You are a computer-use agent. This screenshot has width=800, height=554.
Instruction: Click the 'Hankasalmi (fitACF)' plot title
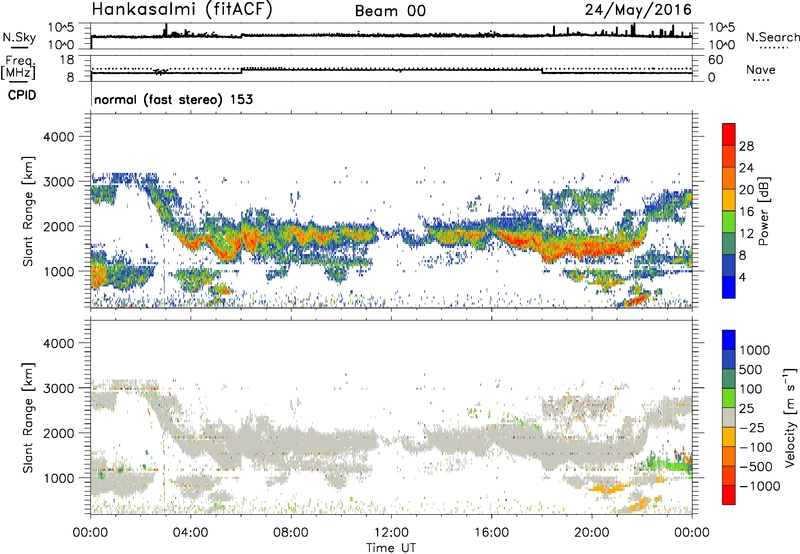[182, 10]
